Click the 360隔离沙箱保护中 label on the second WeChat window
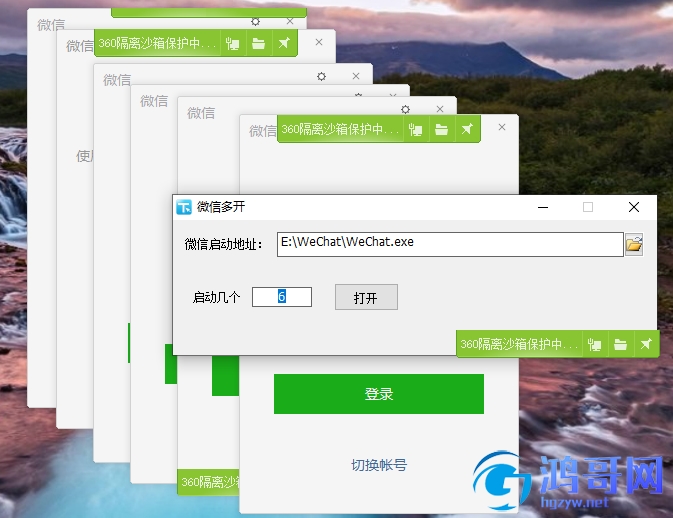The image size is (673, 518). point(157,43)
